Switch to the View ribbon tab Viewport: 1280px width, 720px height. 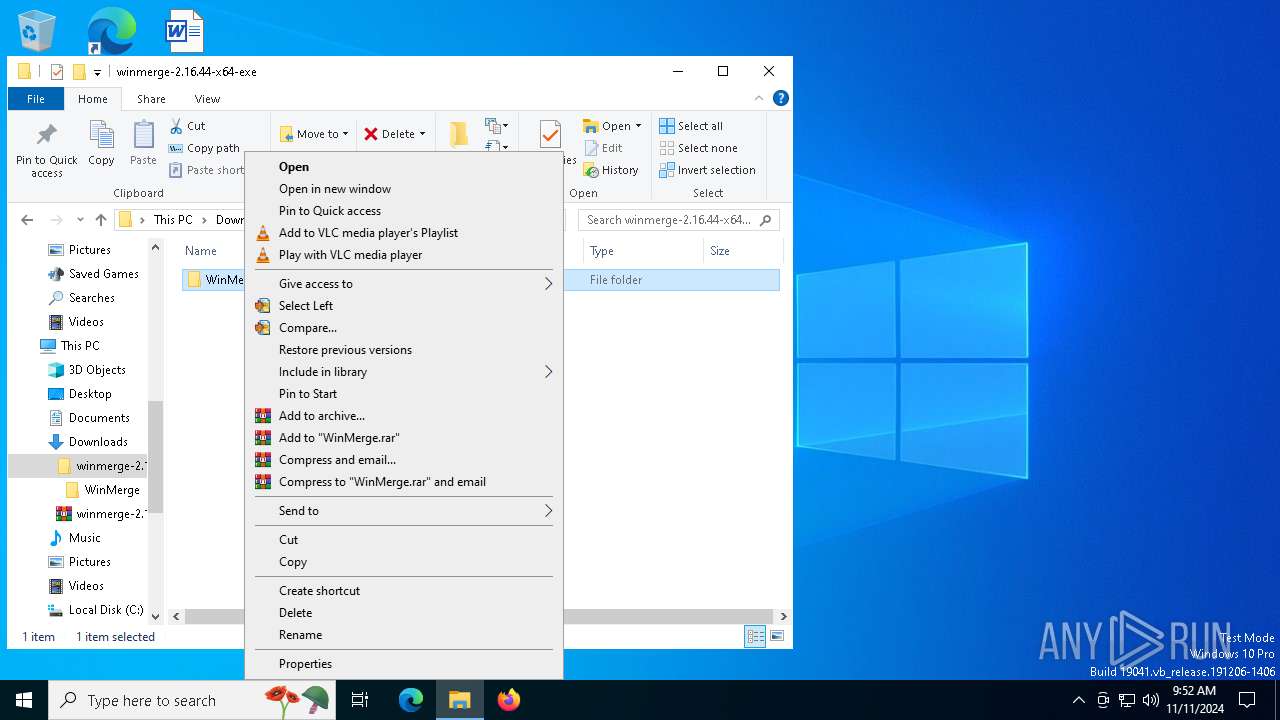[x=207, y=99]
